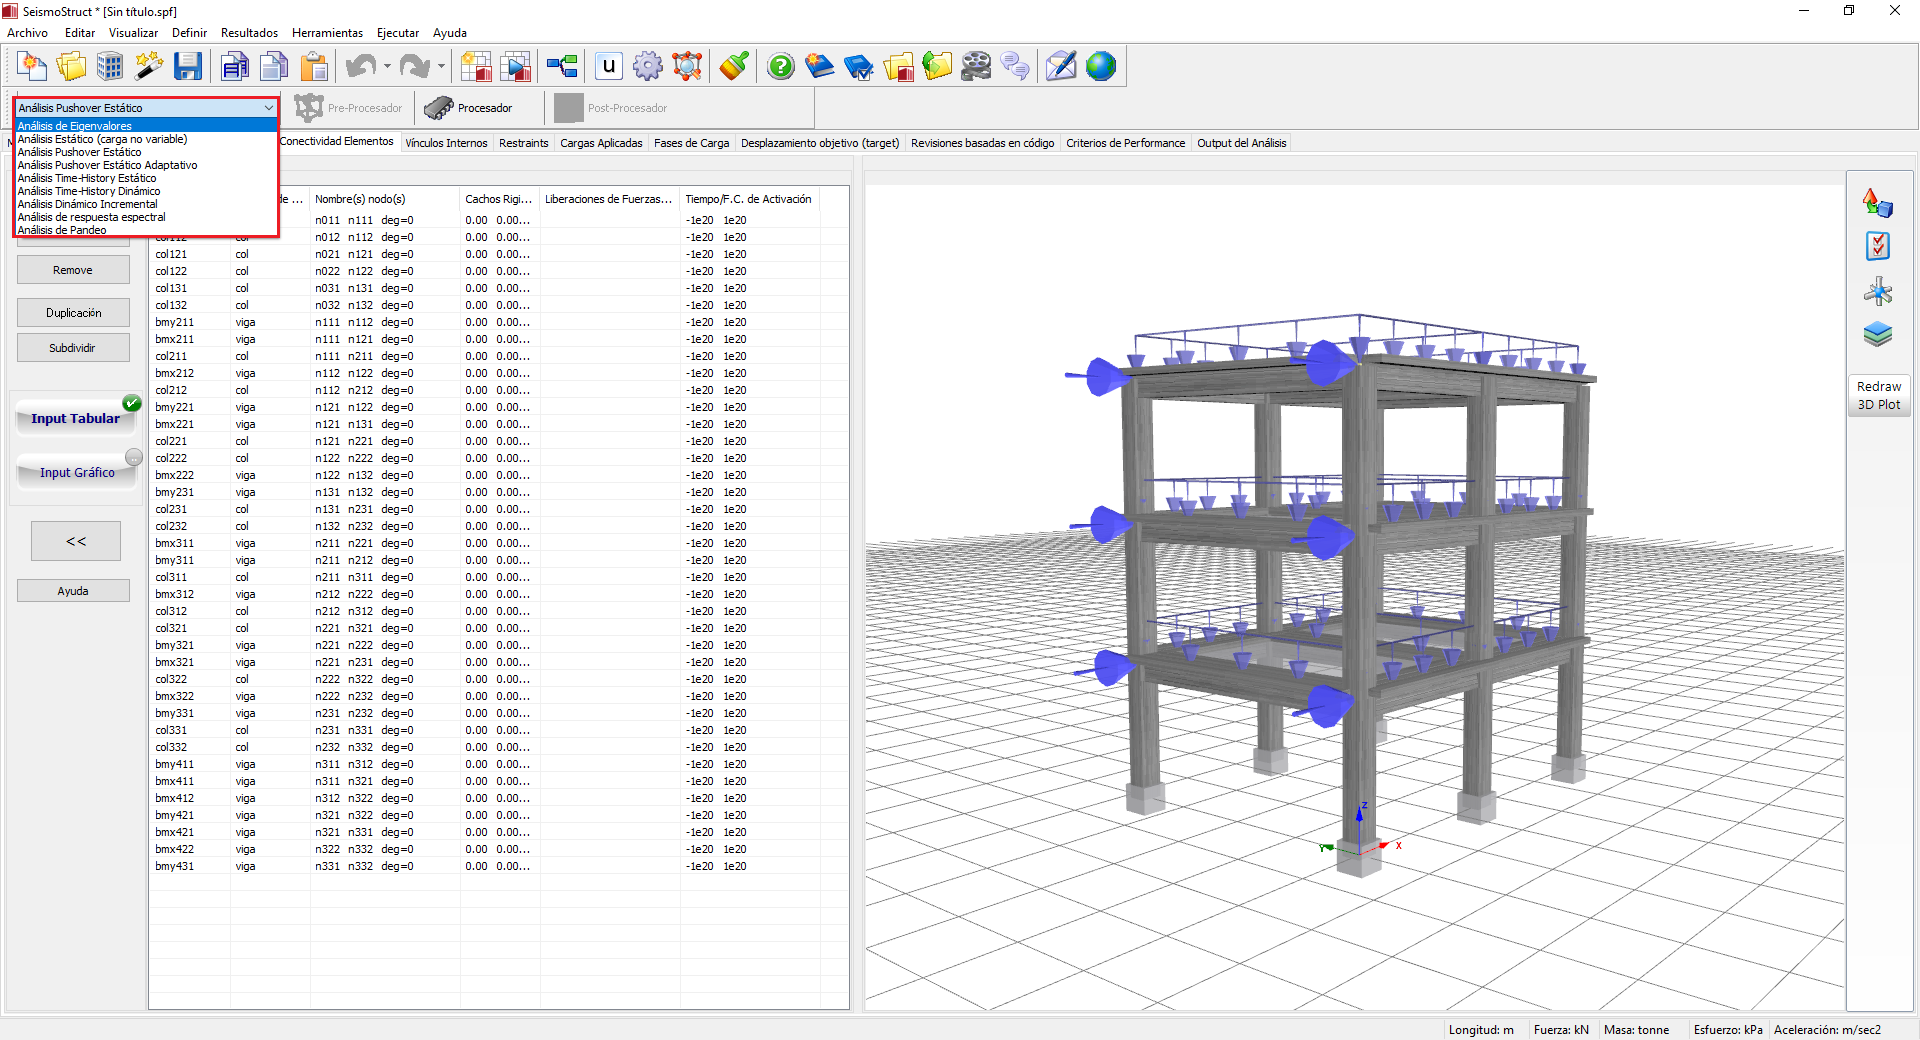Switch to the Cargas Aplicadas tab
The image size is (1920, 1040).
tap(600, 143)
